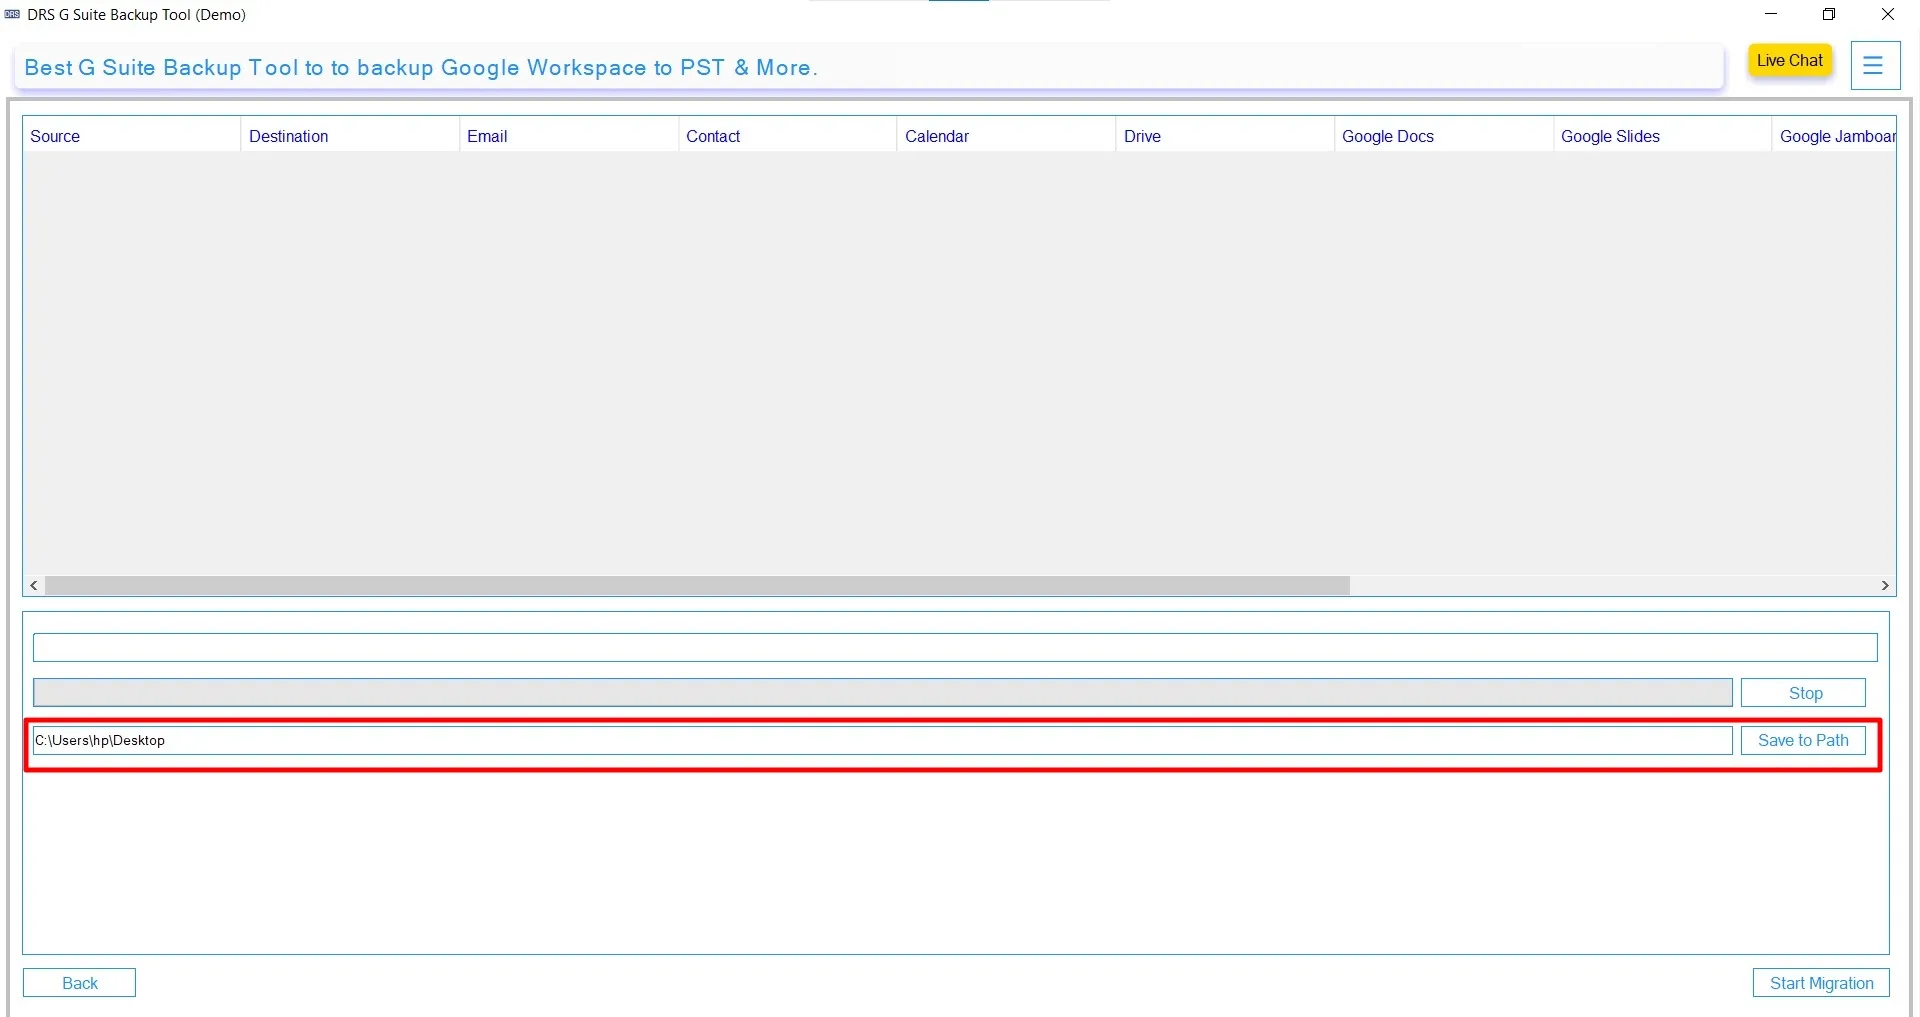Image resolution: width=1920 pixels, height=1017 pixels.
Task: Open the hamburger menu icon
Action: coord(1874,66)
